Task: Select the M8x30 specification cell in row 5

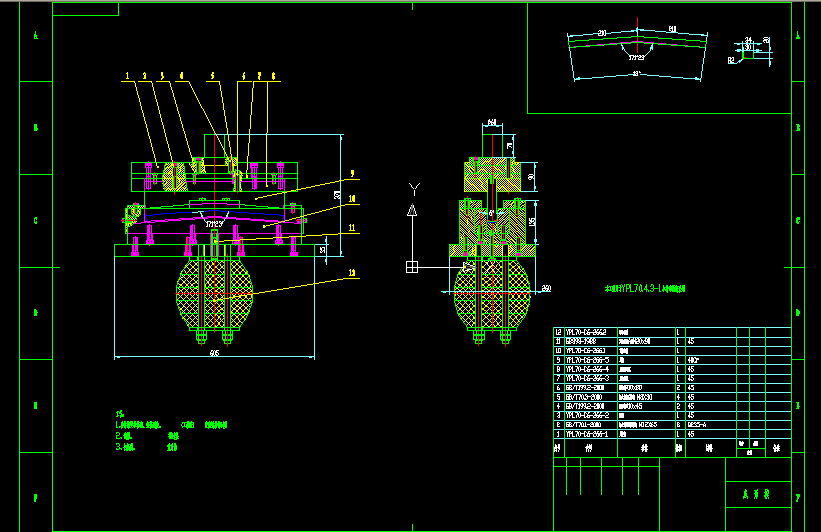Action: pos(636,397)
